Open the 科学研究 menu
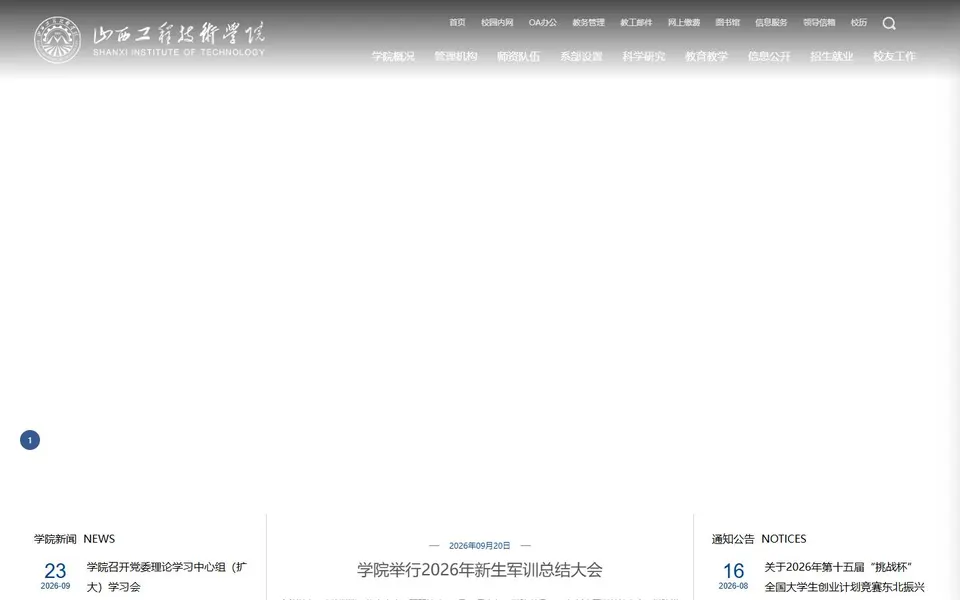Viewport: 960px width, 600px height. tap(644, 56)
